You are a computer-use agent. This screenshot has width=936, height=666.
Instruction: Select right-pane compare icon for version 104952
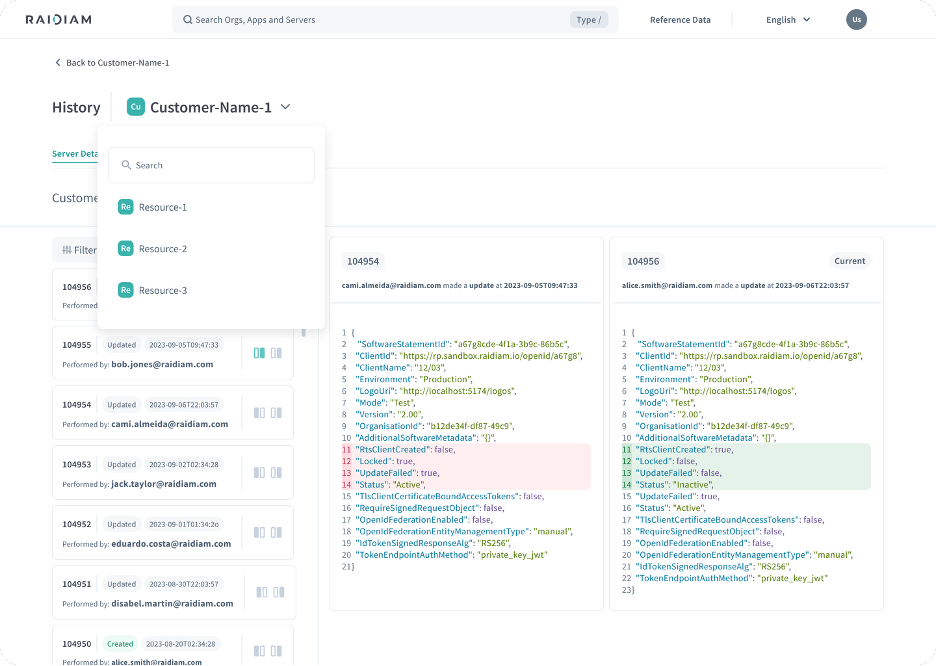click(276, 532)
